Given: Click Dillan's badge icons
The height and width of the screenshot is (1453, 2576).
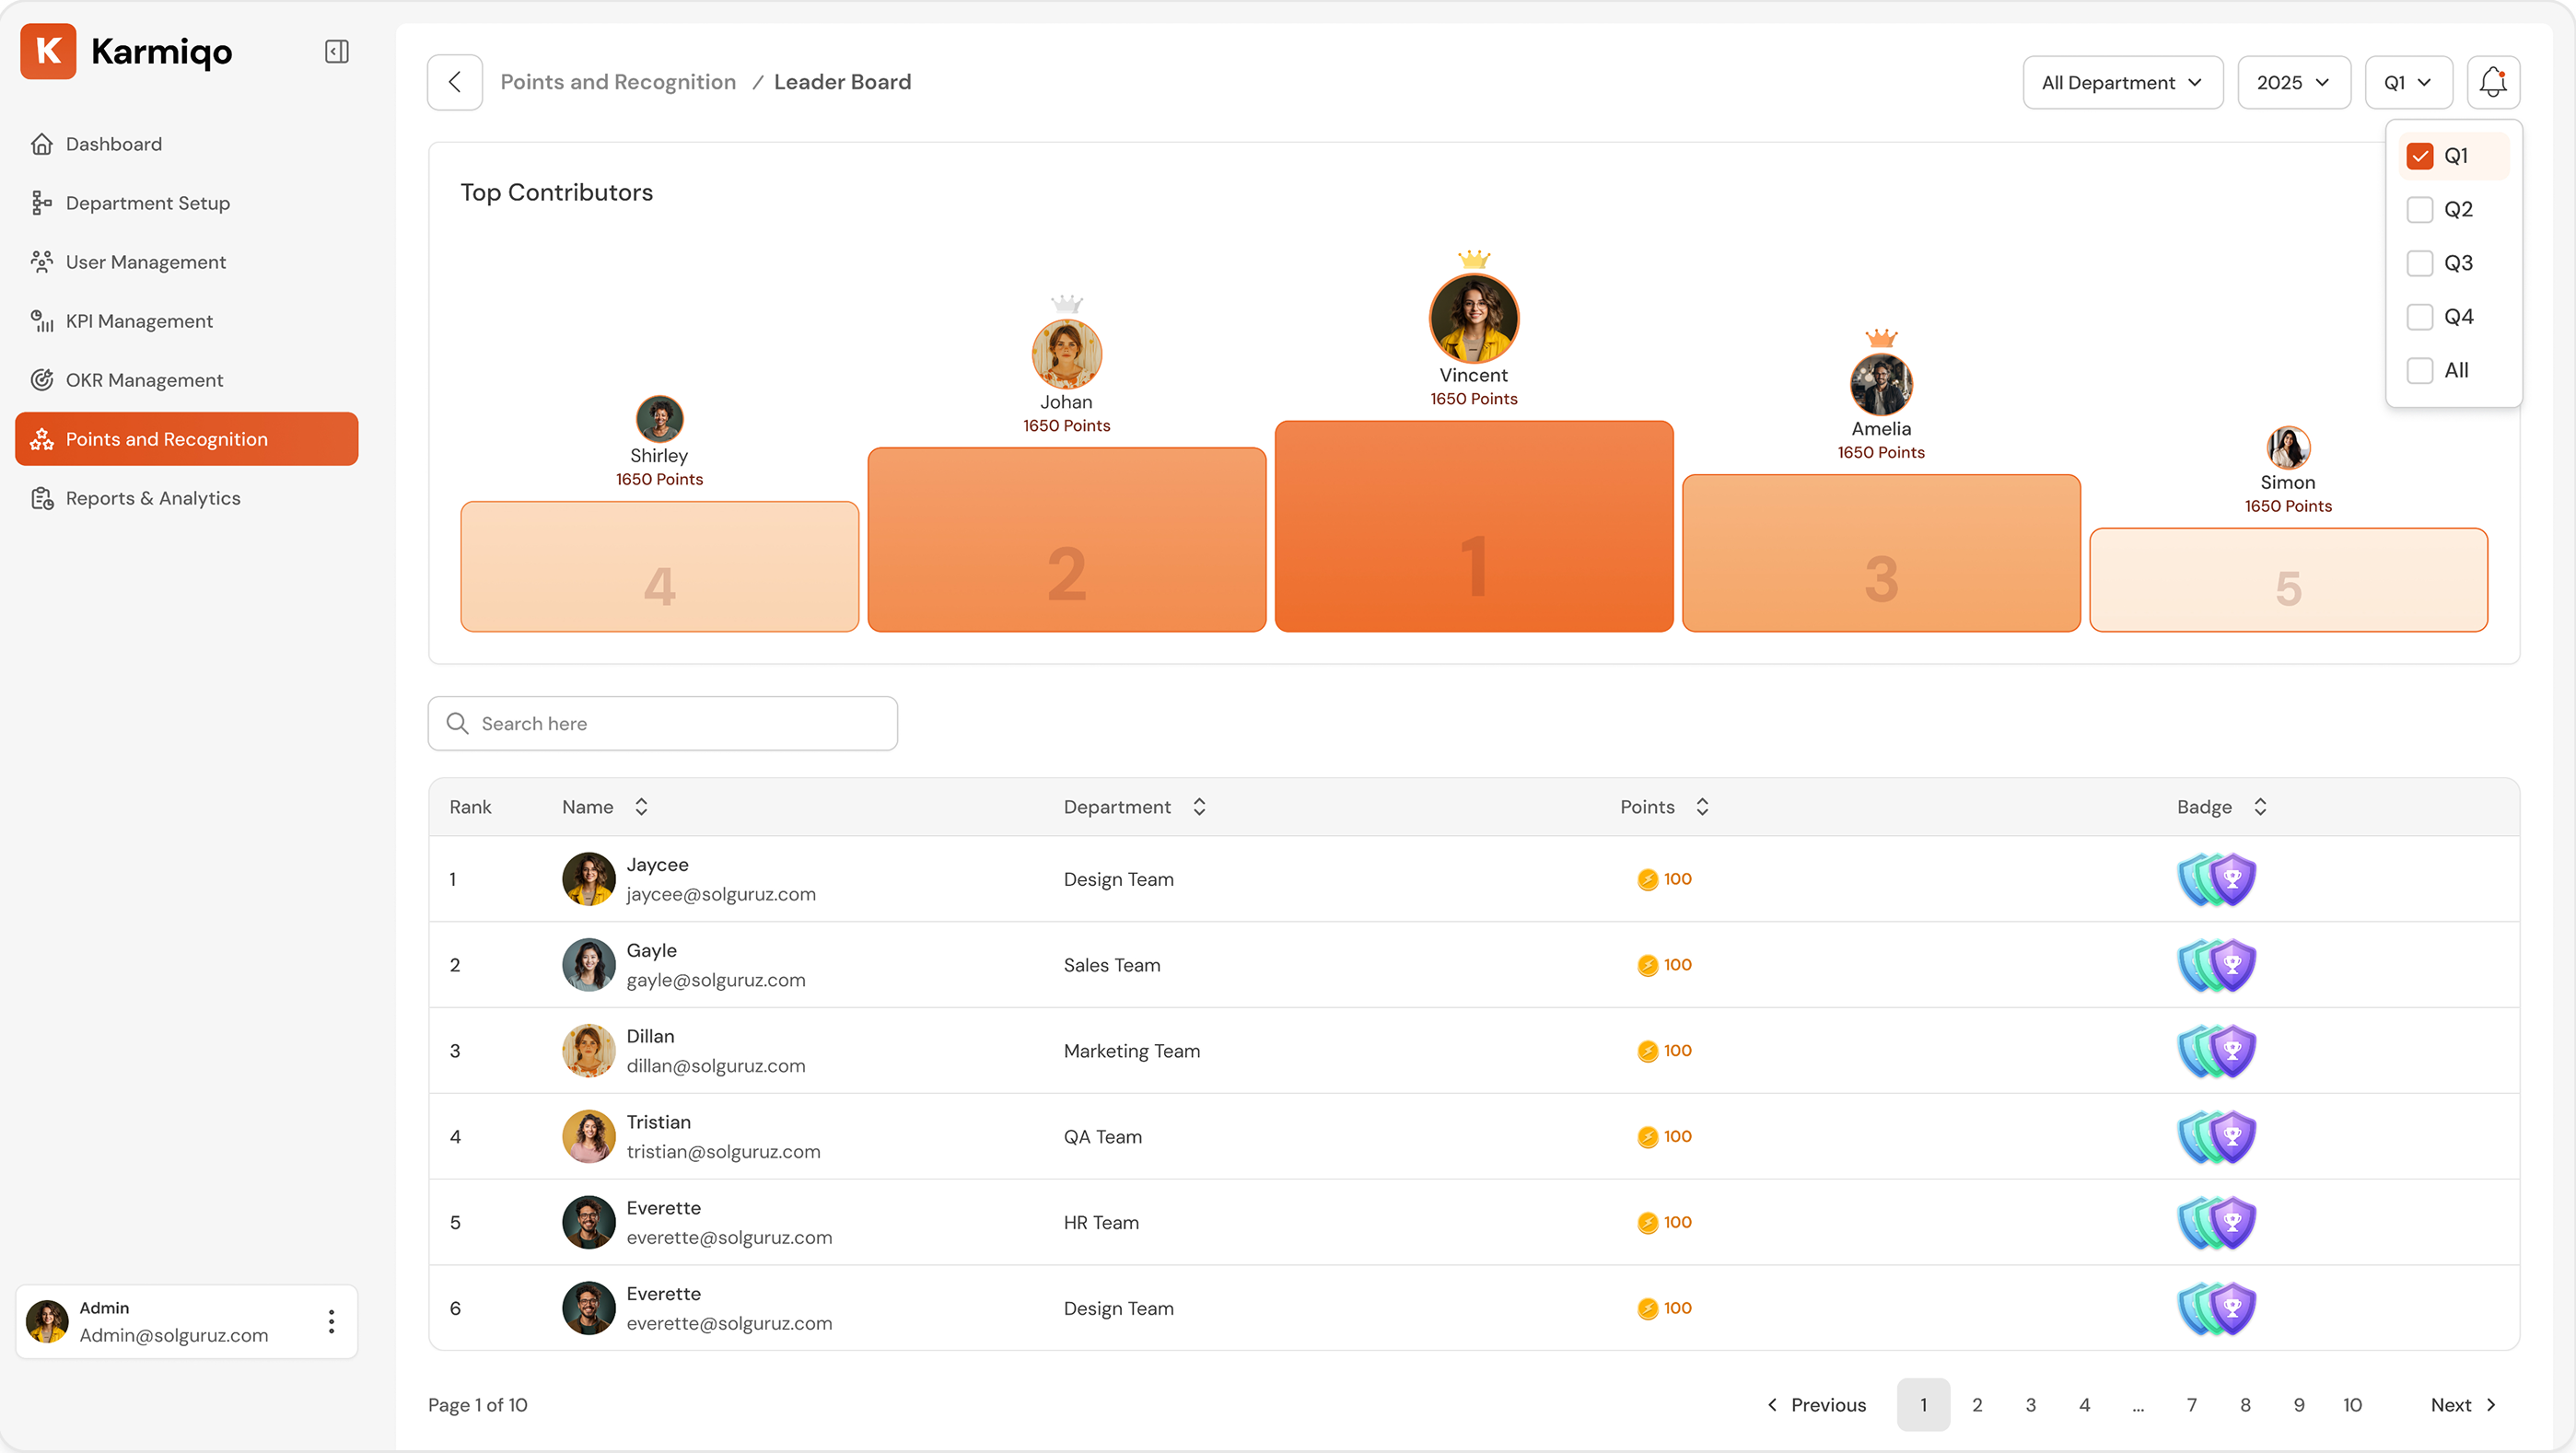Looking at the screenshot, I should (x=2217, y=1052).
